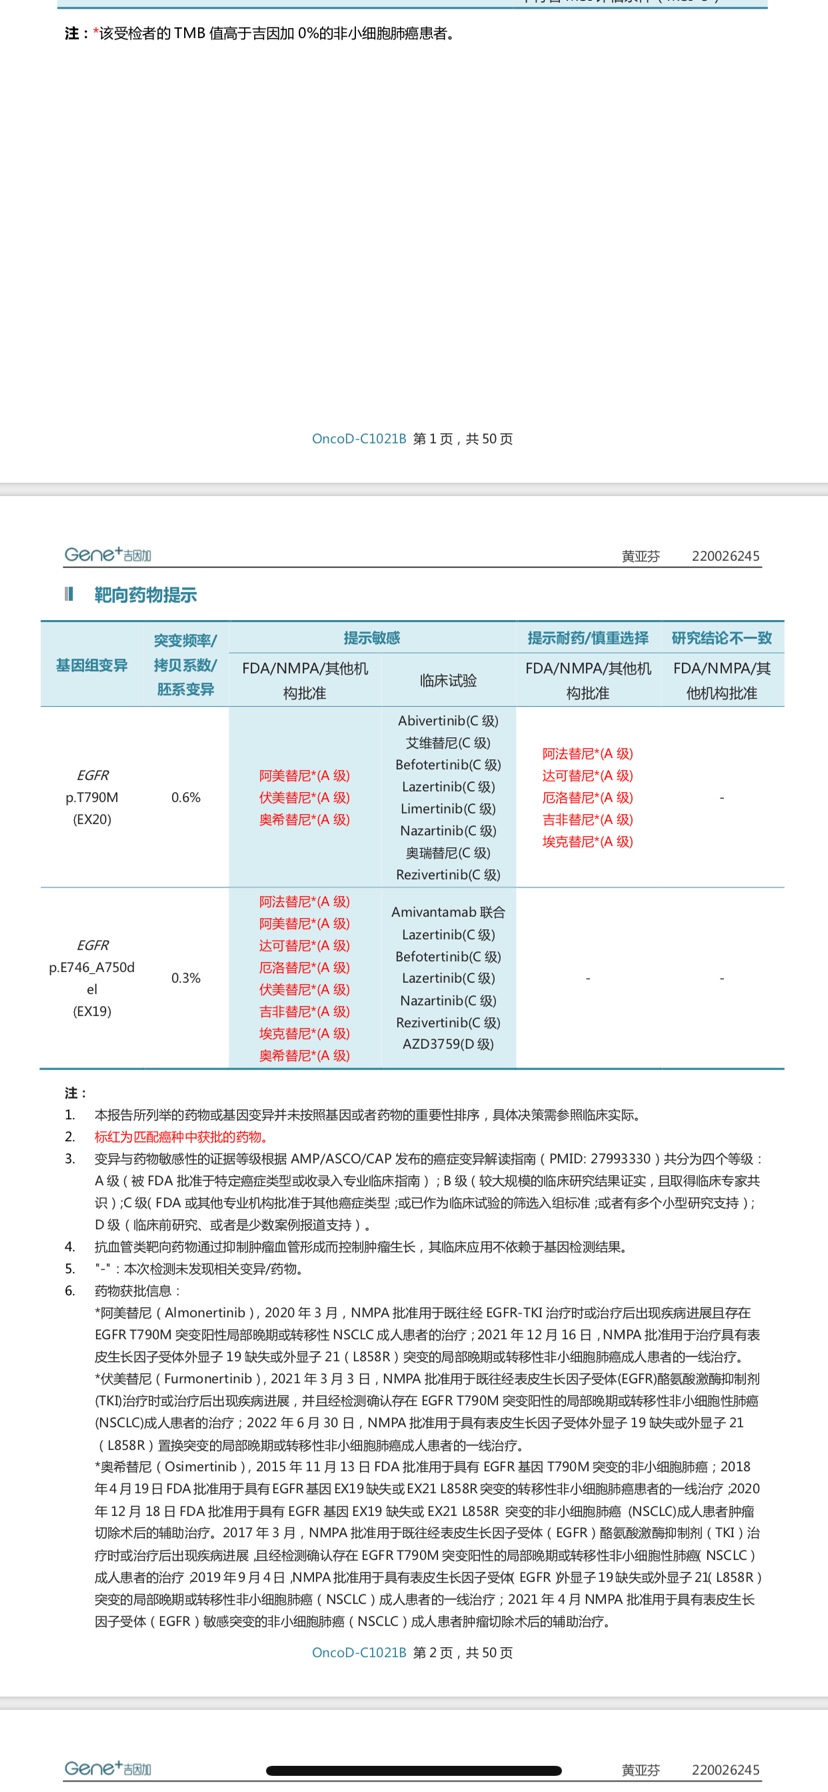Tap 达可替尼*(A级) in the T790M resistance column
Screen dimensions: 828x1792
(588, 775)
